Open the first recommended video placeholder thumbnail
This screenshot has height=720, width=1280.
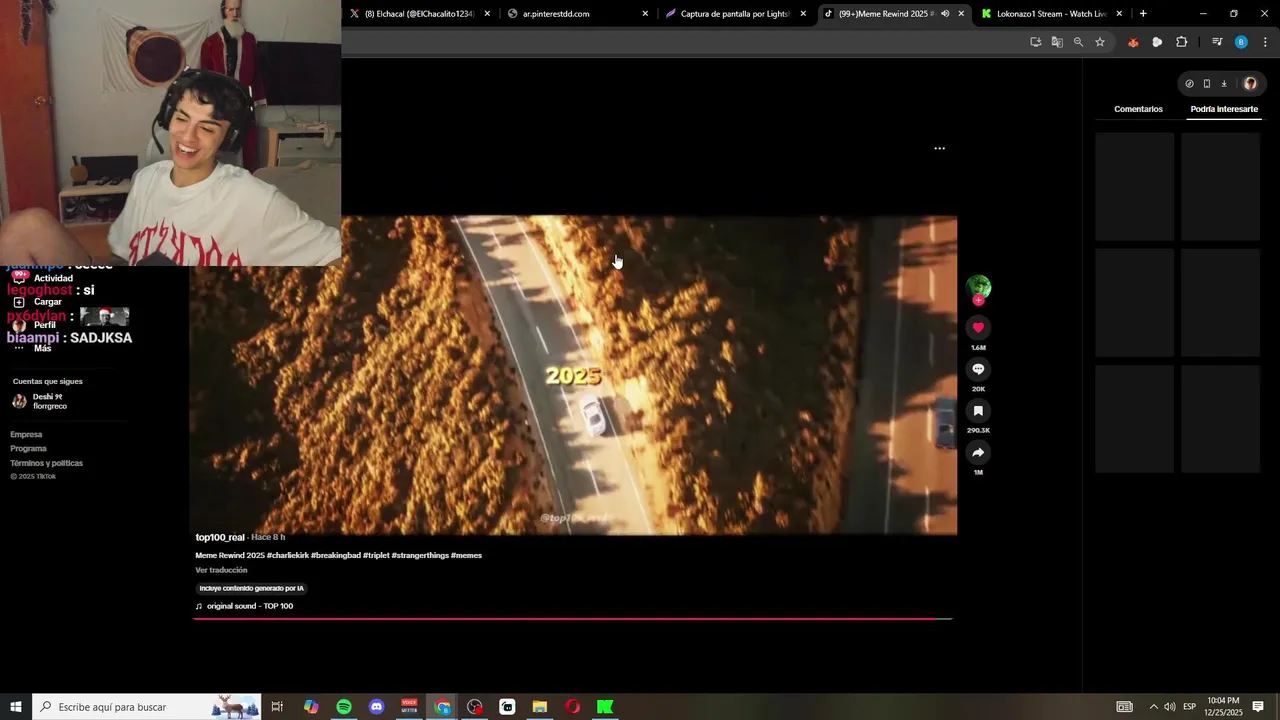click(1134, 187)
